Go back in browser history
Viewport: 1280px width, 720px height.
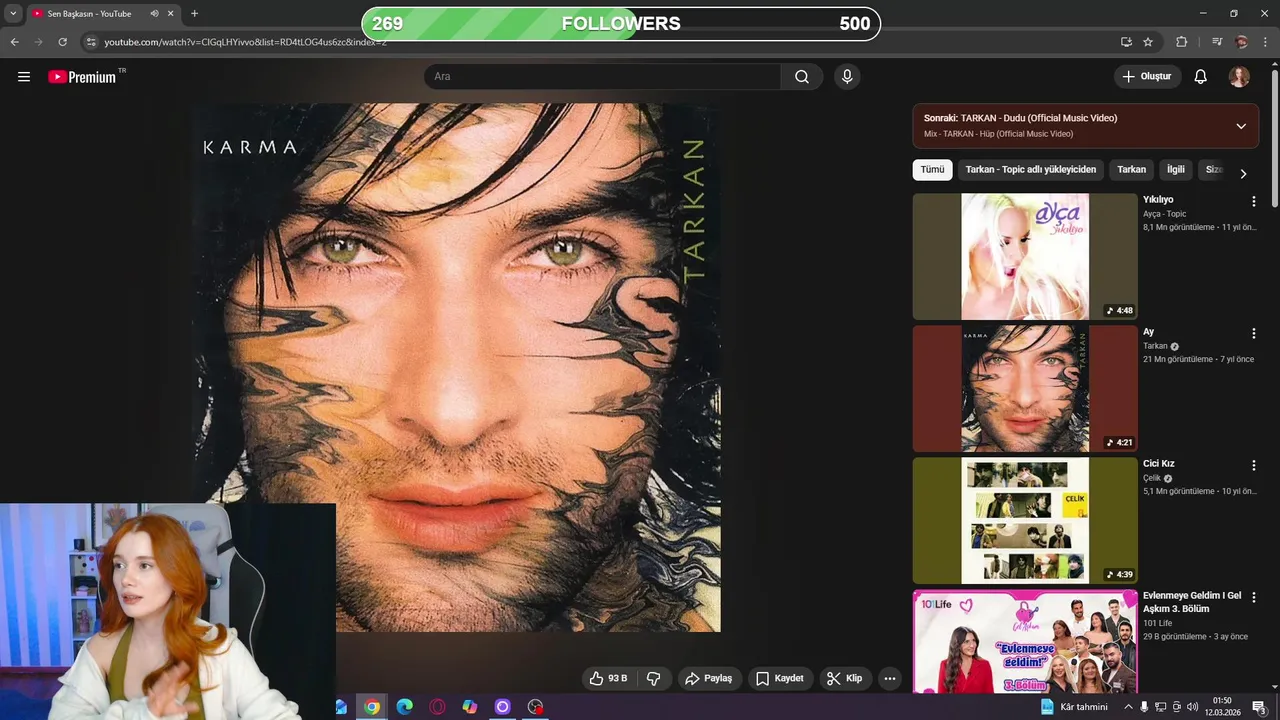point(14,42)
